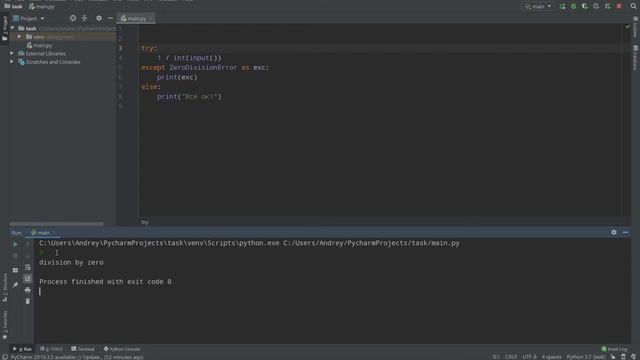The height and width of the screenshot is (360, 640).
Task: Open the Run tool window tab
Action: (x=22, y=349)
